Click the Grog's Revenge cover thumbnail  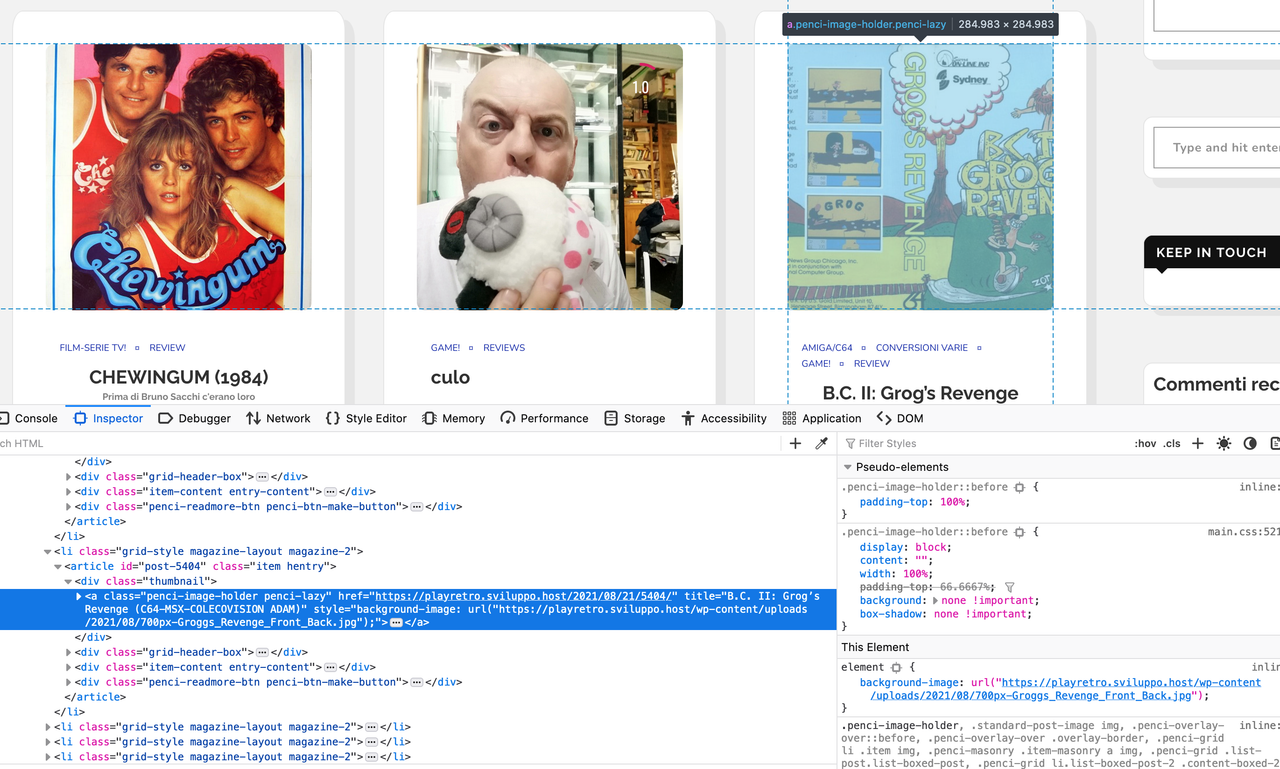point(921,176)
